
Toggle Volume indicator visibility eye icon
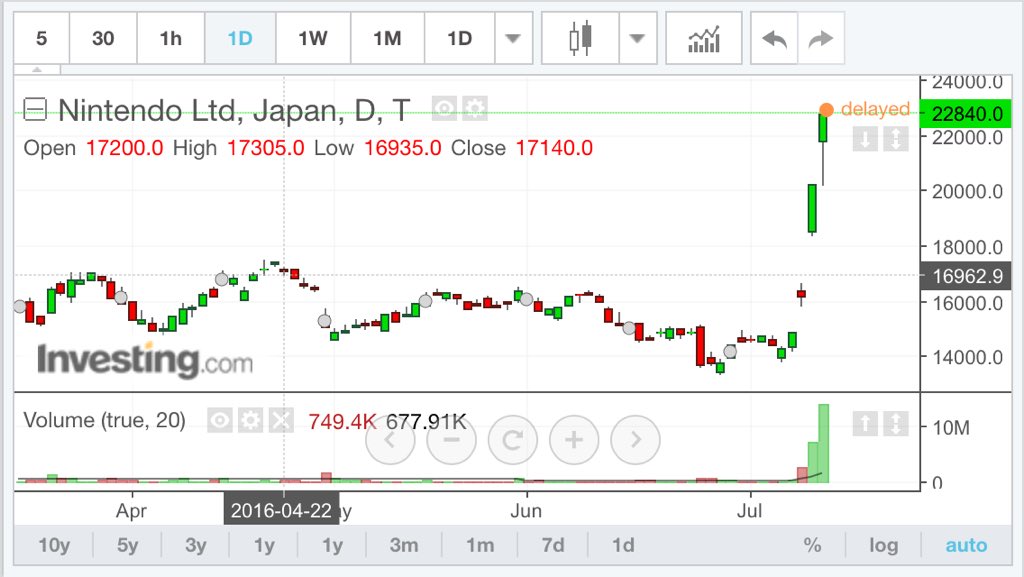coord(220,420)
